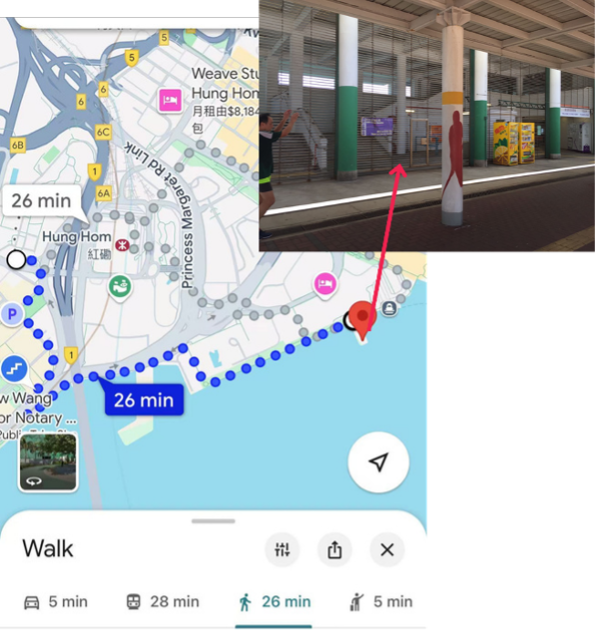Tap the Hung Hom MTR station icon
The image size is (598, 632).
tap(123, 246)
